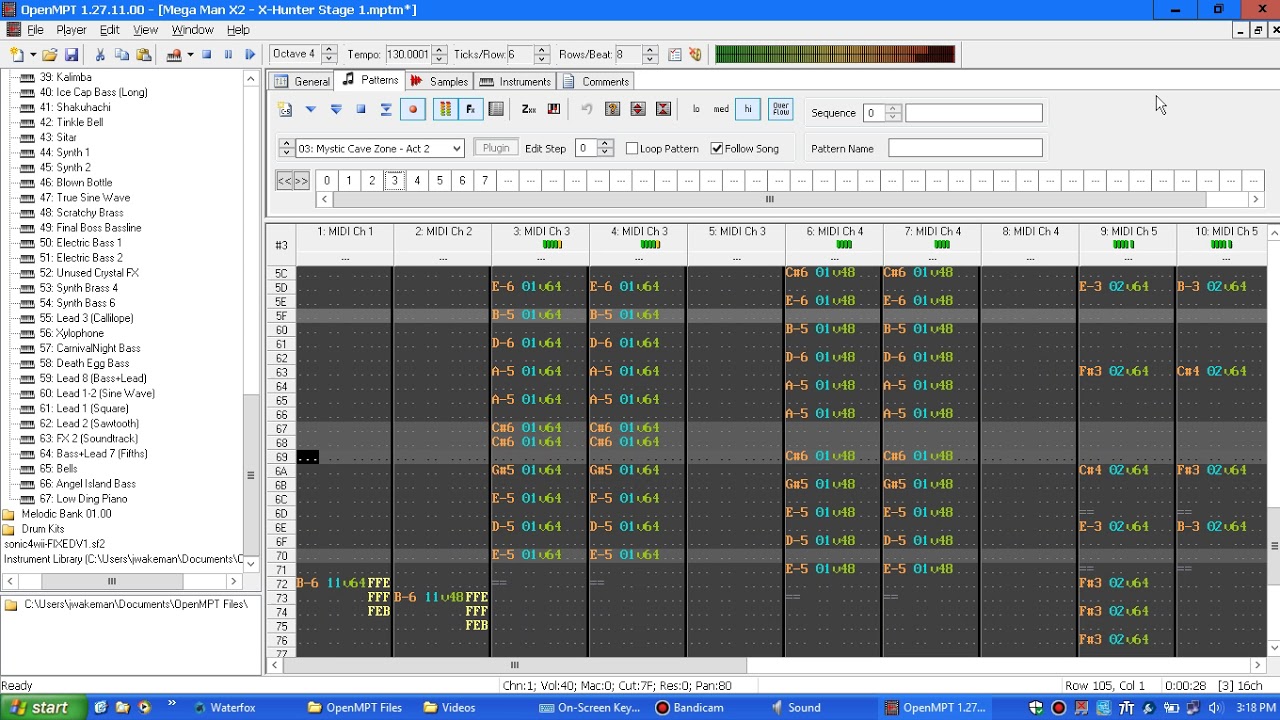Select order position 0 in sequence
The height and width of the screenshot is (720, 1280).
(327, 181)
